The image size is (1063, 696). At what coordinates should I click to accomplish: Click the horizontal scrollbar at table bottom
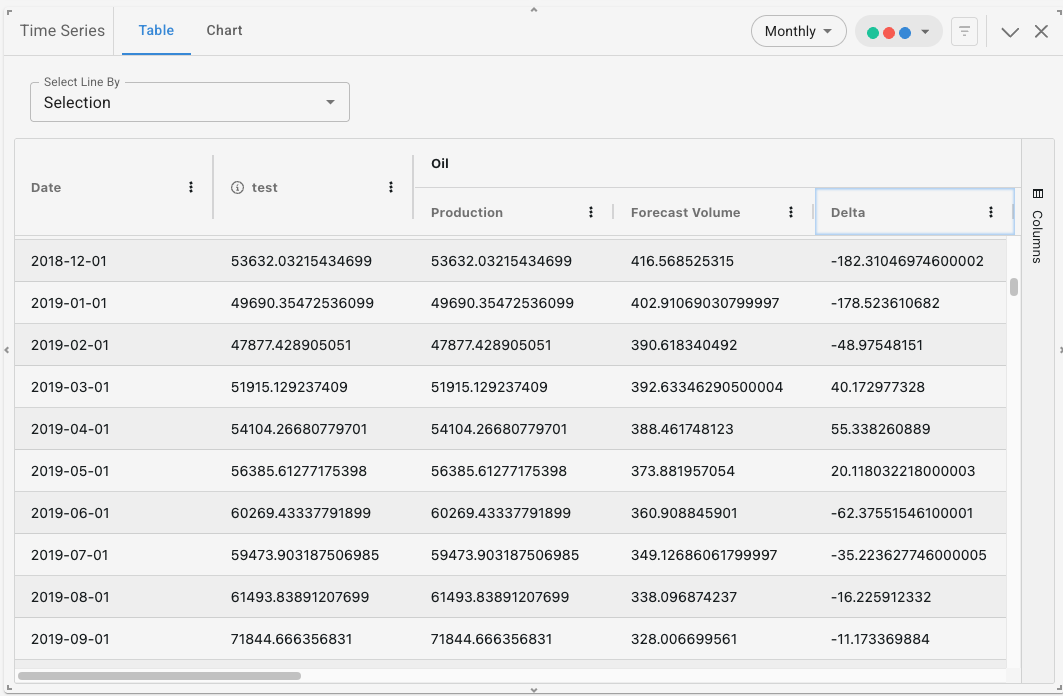160,676
